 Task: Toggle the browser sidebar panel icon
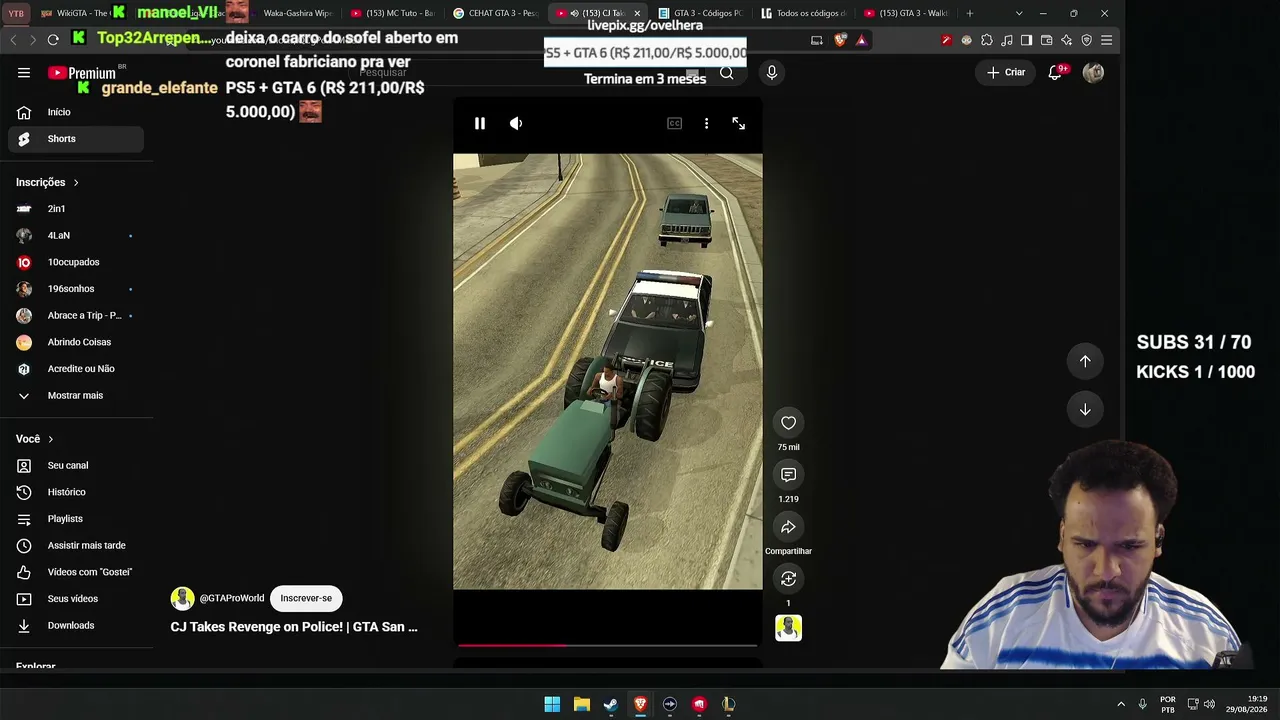click(x=1026, y=40)
